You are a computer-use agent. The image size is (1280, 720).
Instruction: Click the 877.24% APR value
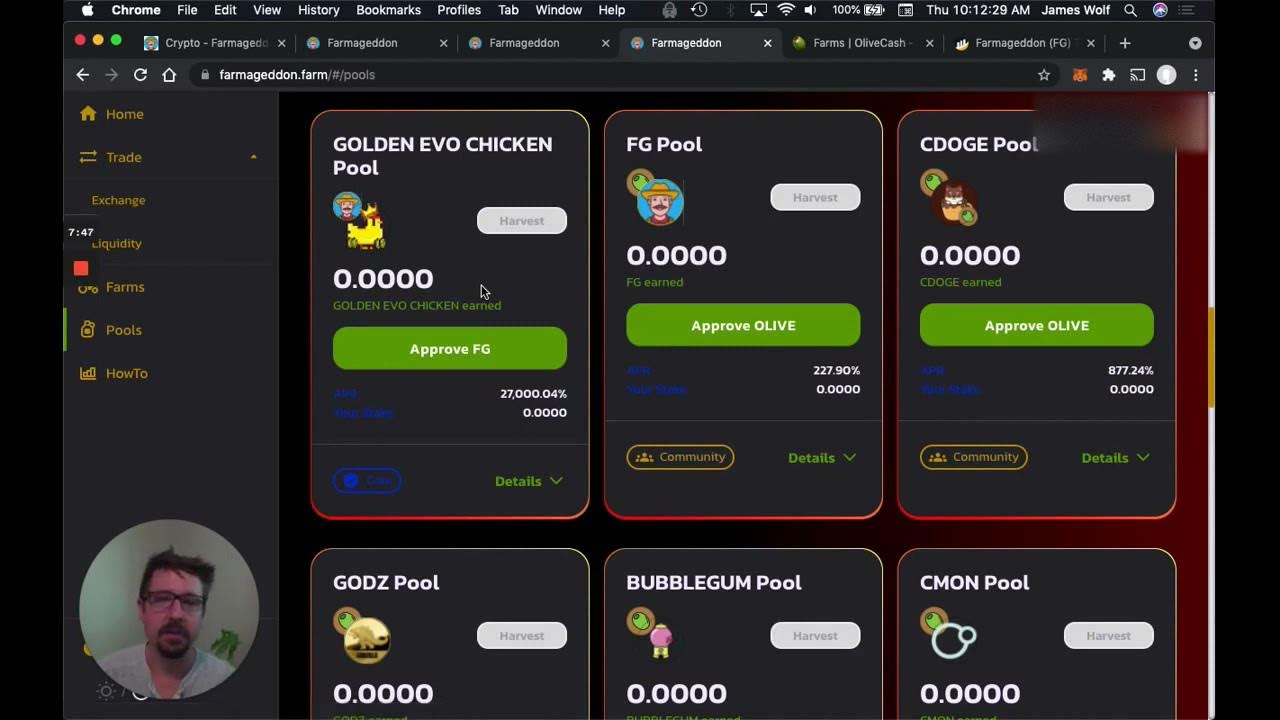point(1130,370)
